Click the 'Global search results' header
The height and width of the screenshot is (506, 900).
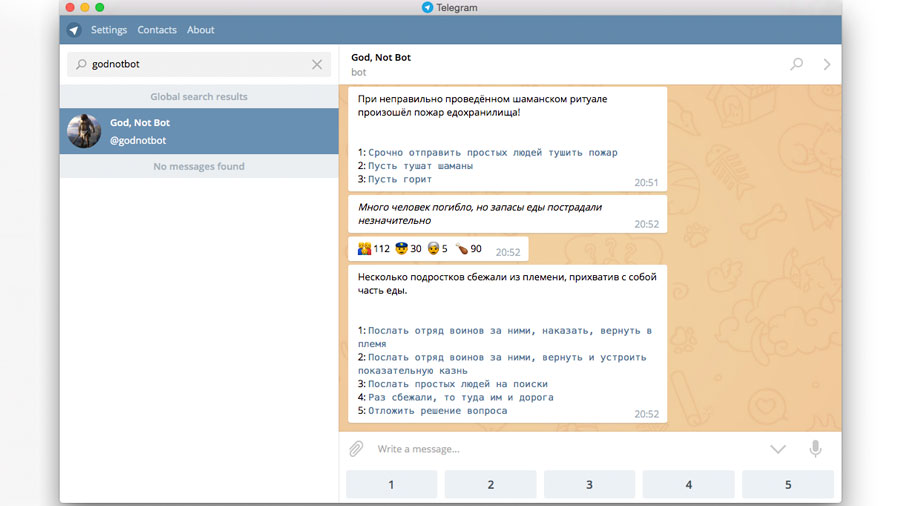pyautogui.click(x=199, y=96)
